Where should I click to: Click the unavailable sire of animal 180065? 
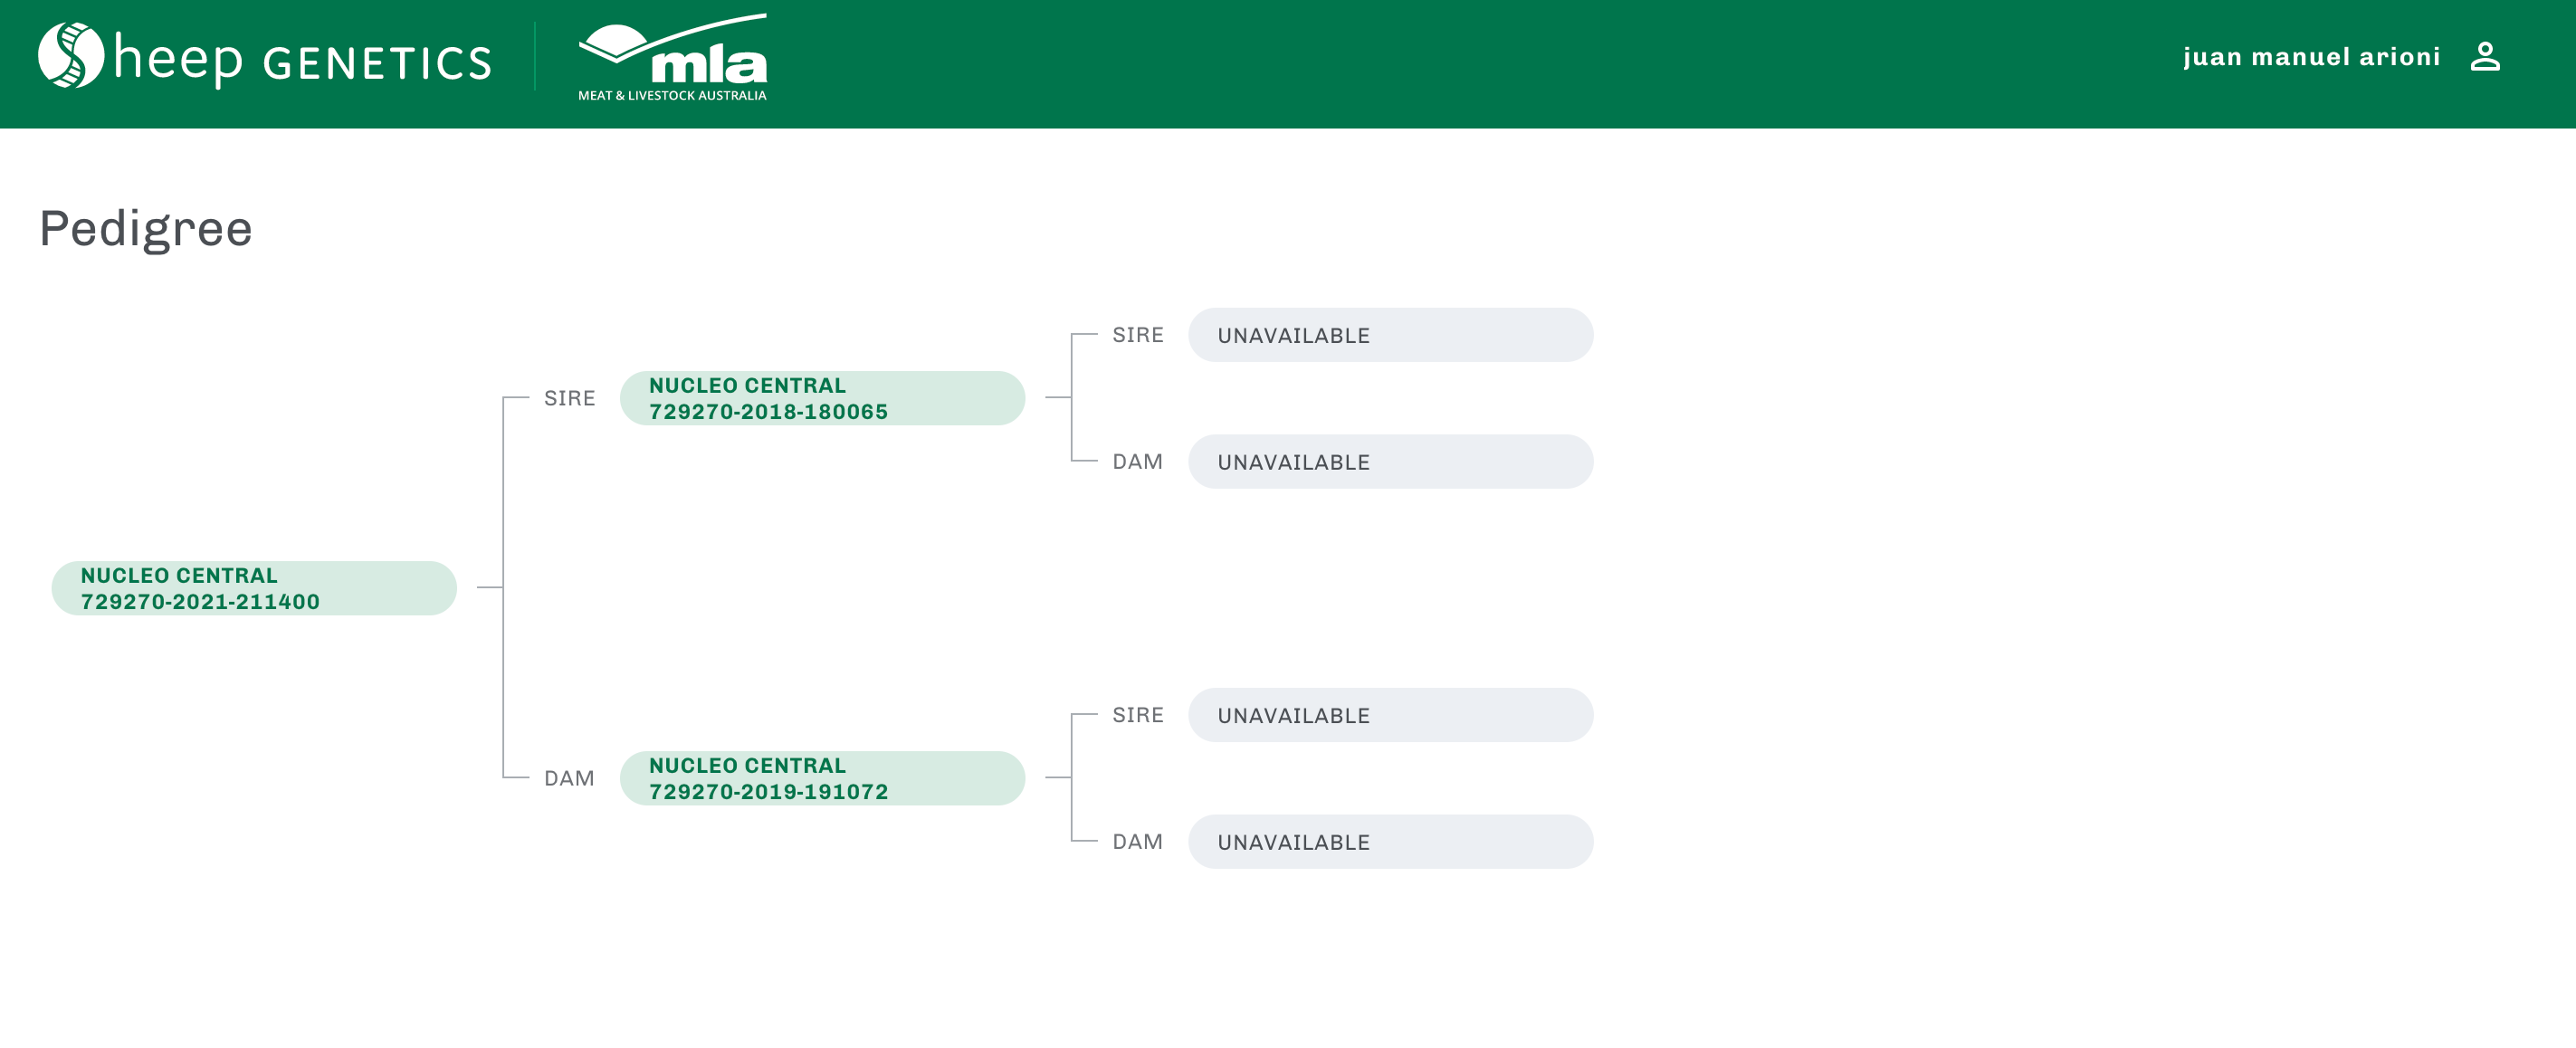[x=1390, y=335]
